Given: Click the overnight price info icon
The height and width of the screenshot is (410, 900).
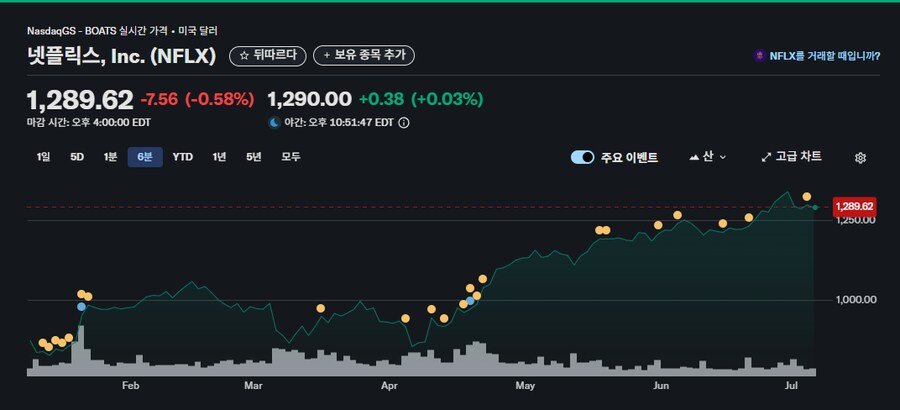Looking at the screenshot, I should tap(404, 123).
